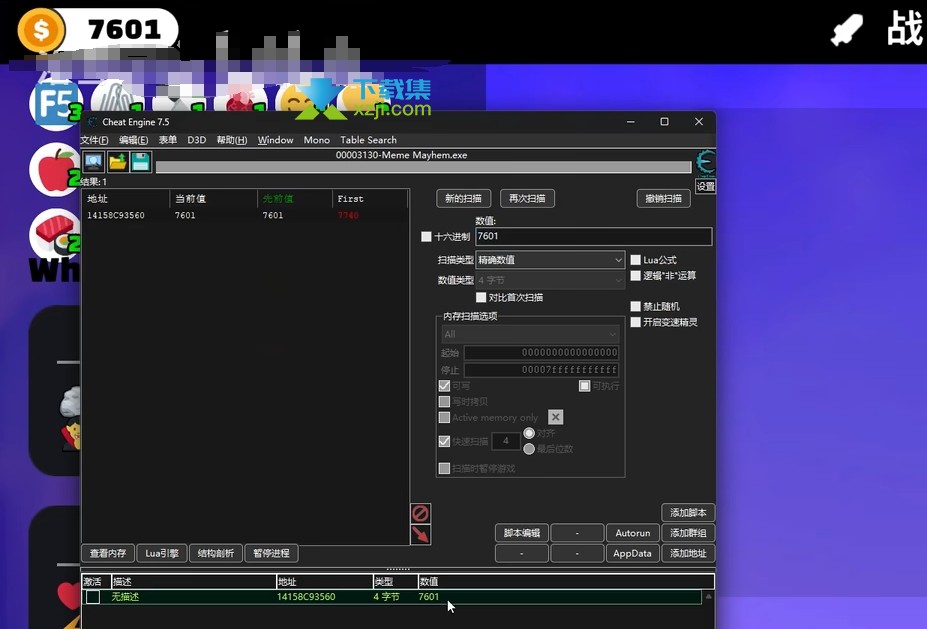
Task: Toggle the 可写 writable checkbox
Action: click(x=445, y=386)
